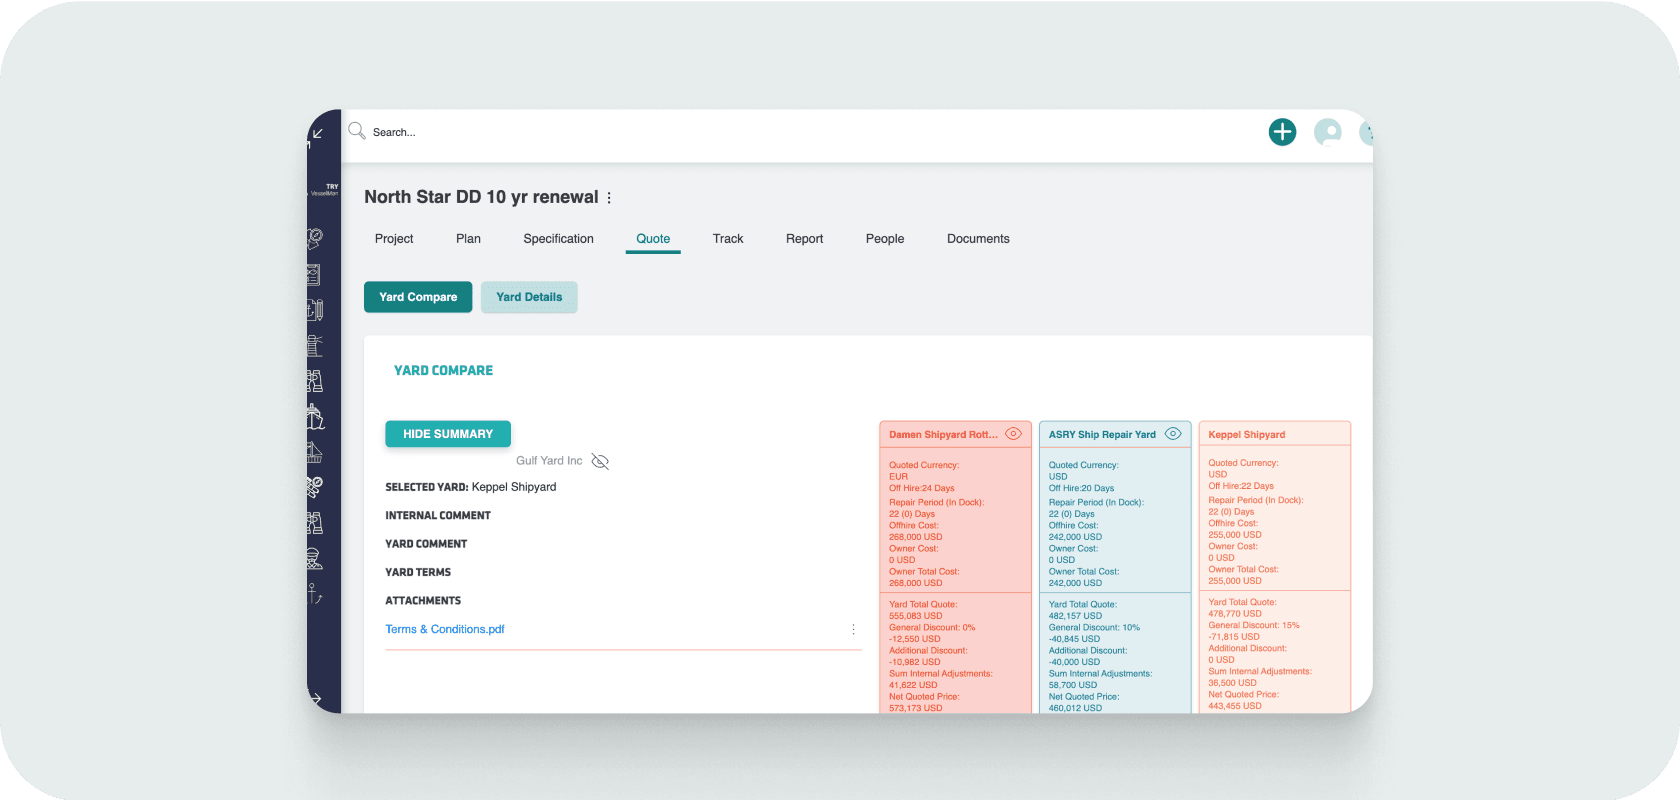The width and height of the screenshot is (1680, 800).
Task: Open the user profile avatar menu
Action: coord(1328,132)
